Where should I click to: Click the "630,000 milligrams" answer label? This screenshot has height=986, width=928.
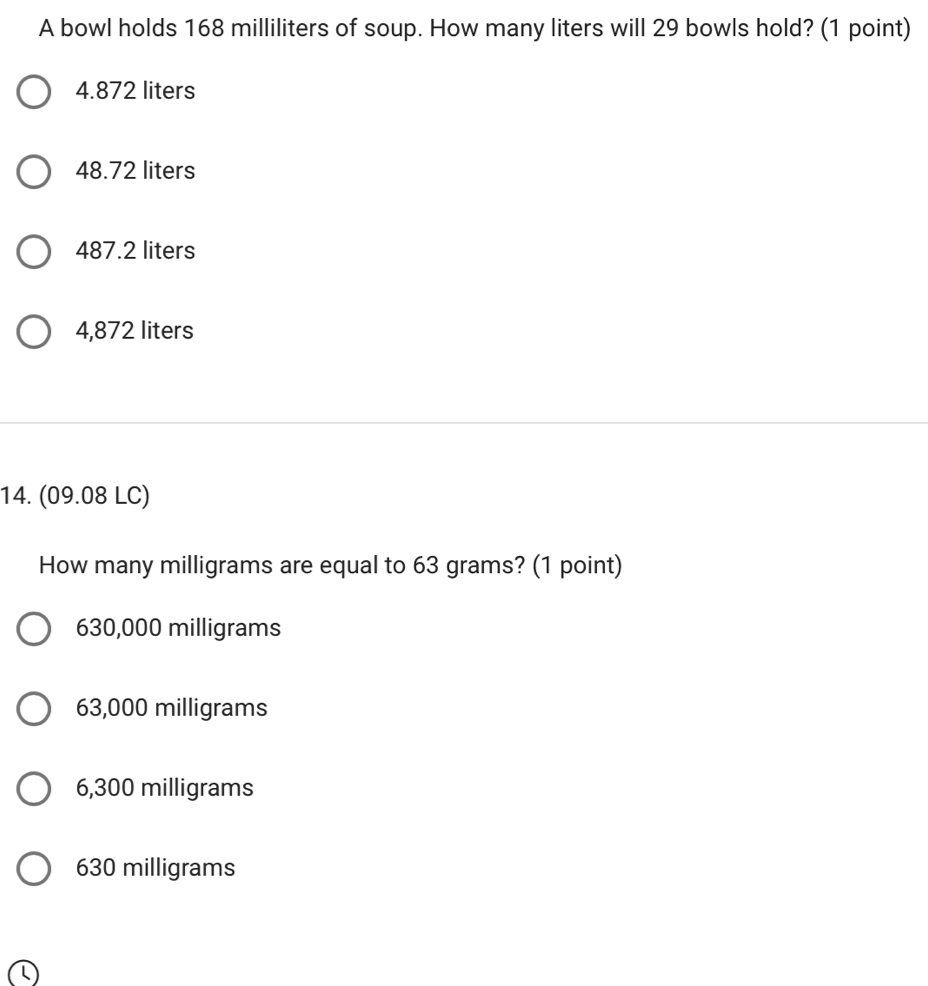(178, 628)
